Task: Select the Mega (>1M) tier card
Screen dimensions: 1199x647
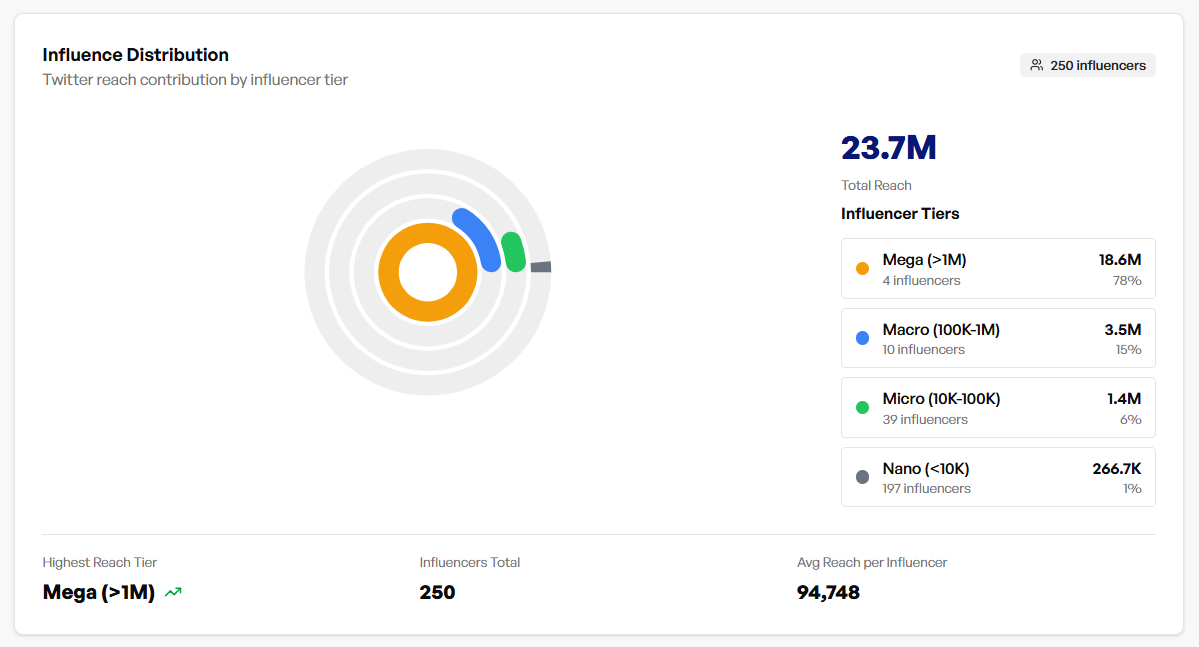Action: tap(997, 268)
